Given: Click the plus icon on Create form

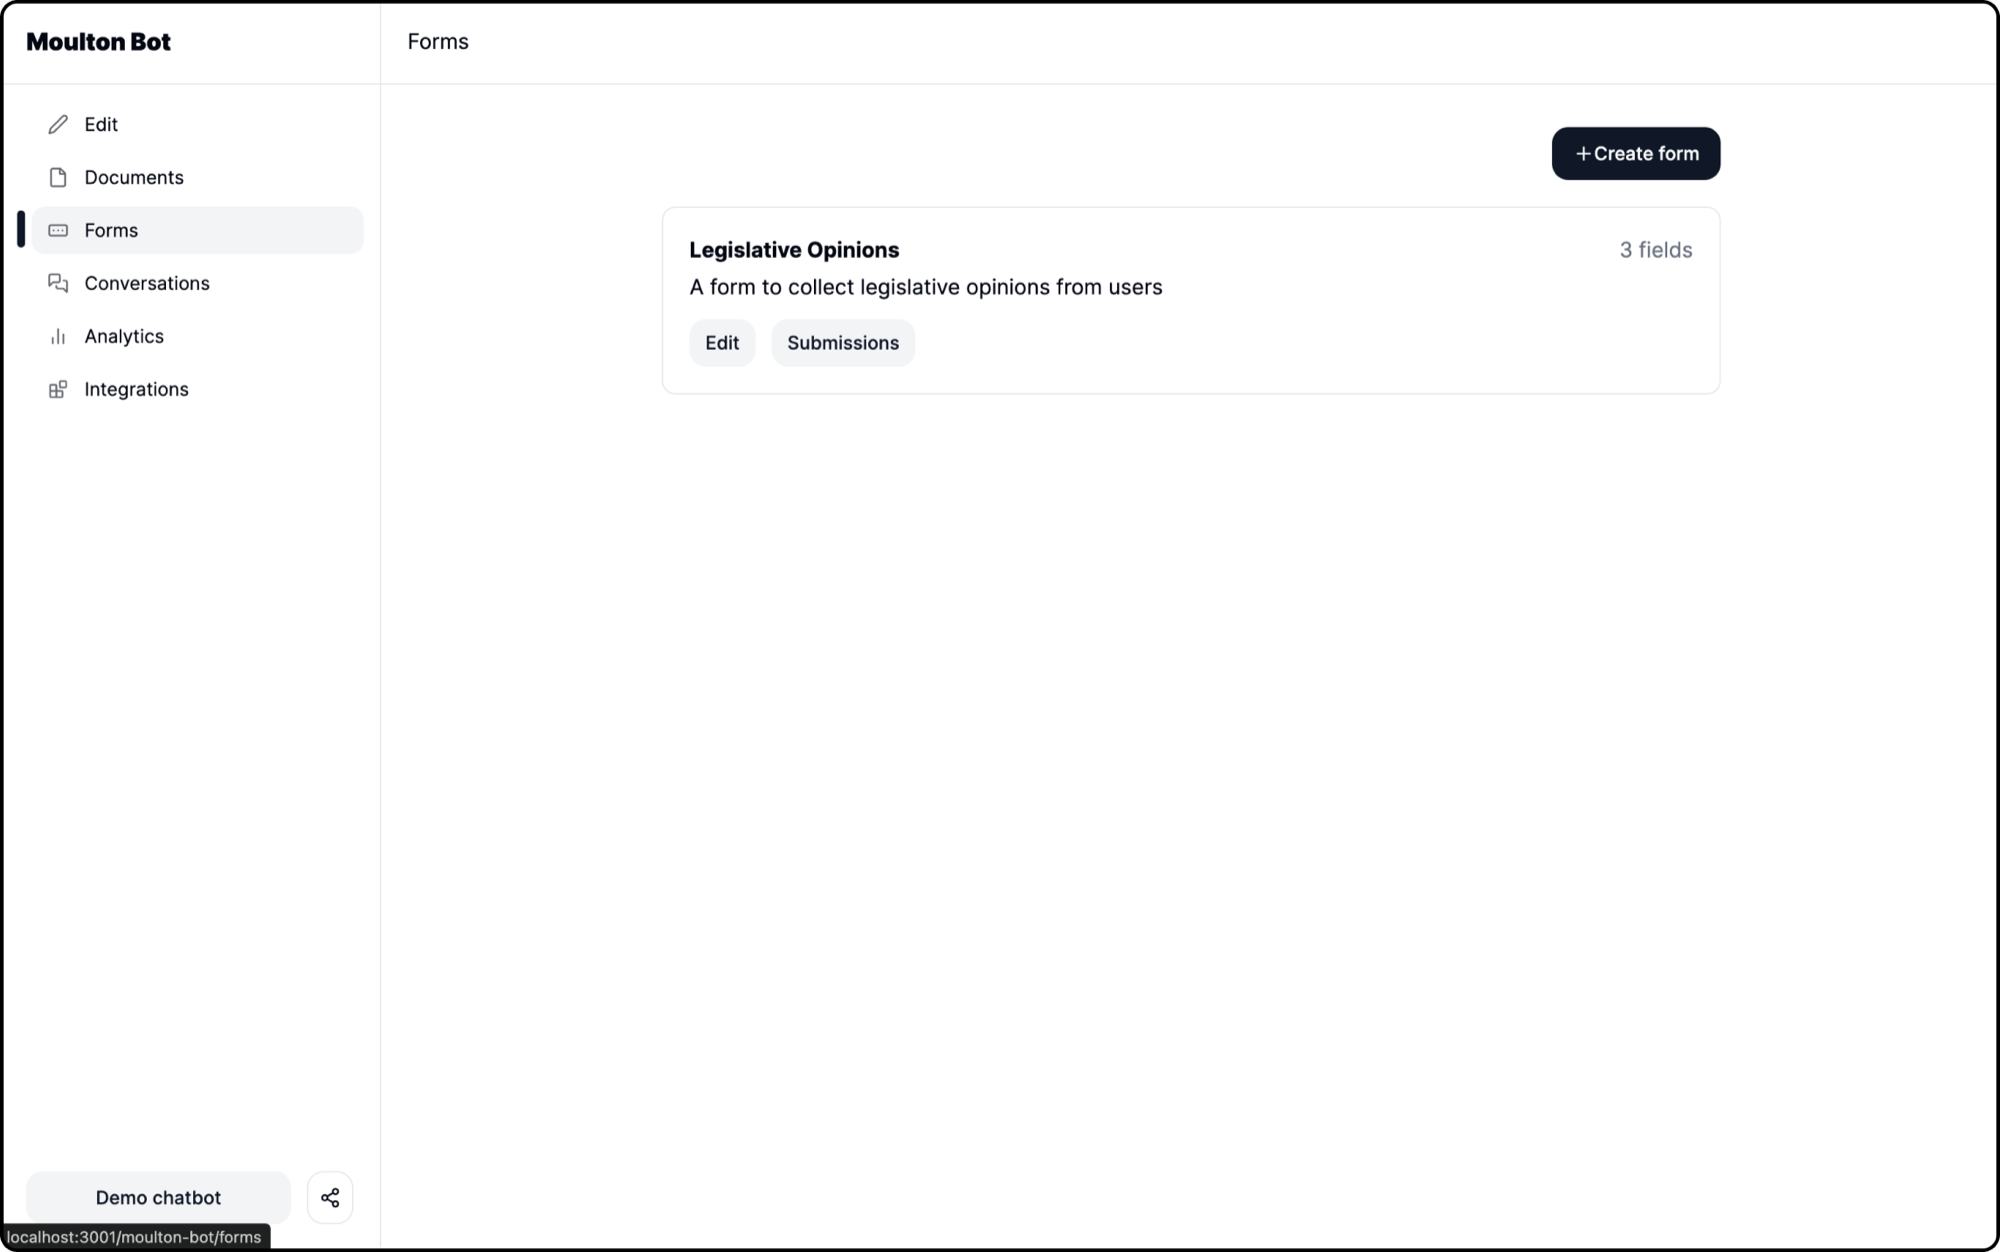Looking at the screenshot, I should pos(1584,154).
